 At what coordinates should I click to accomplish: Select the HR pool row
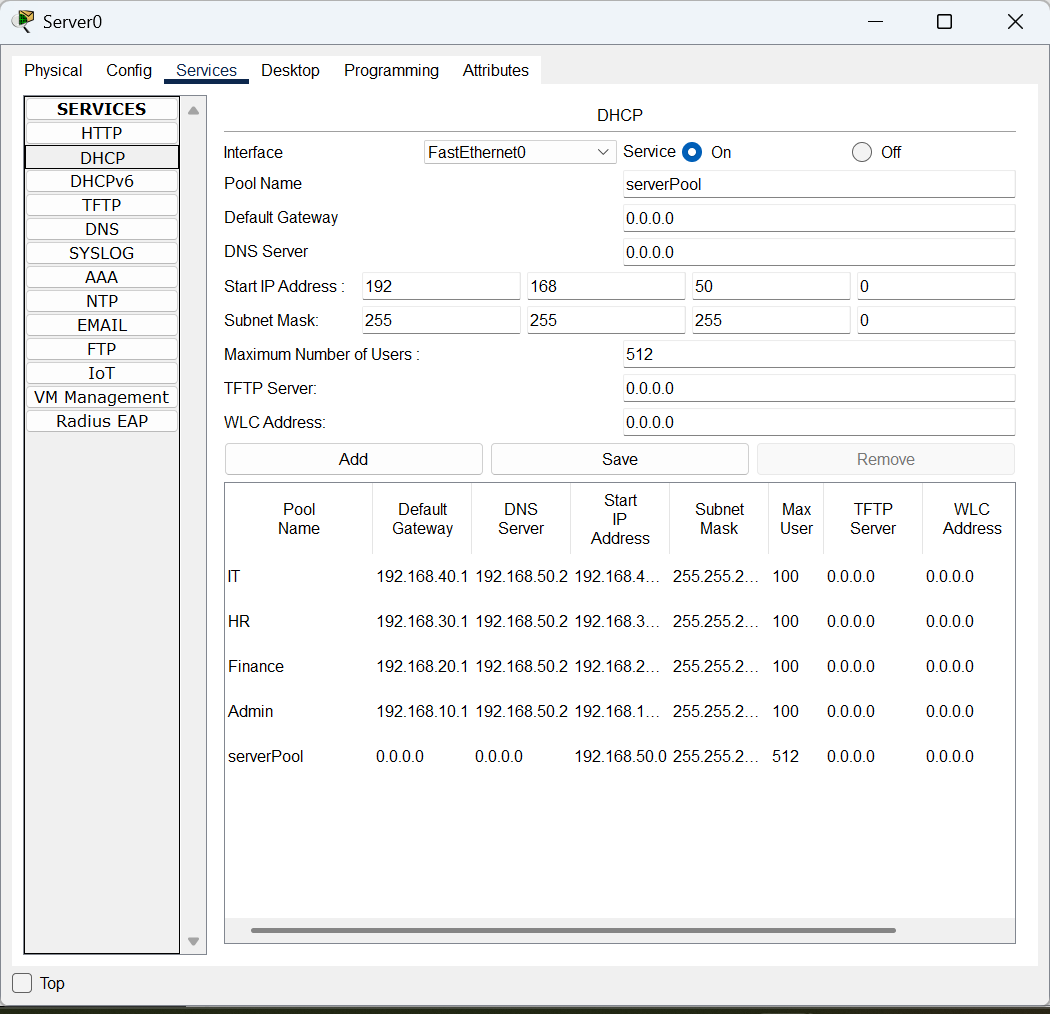(619, 622)
